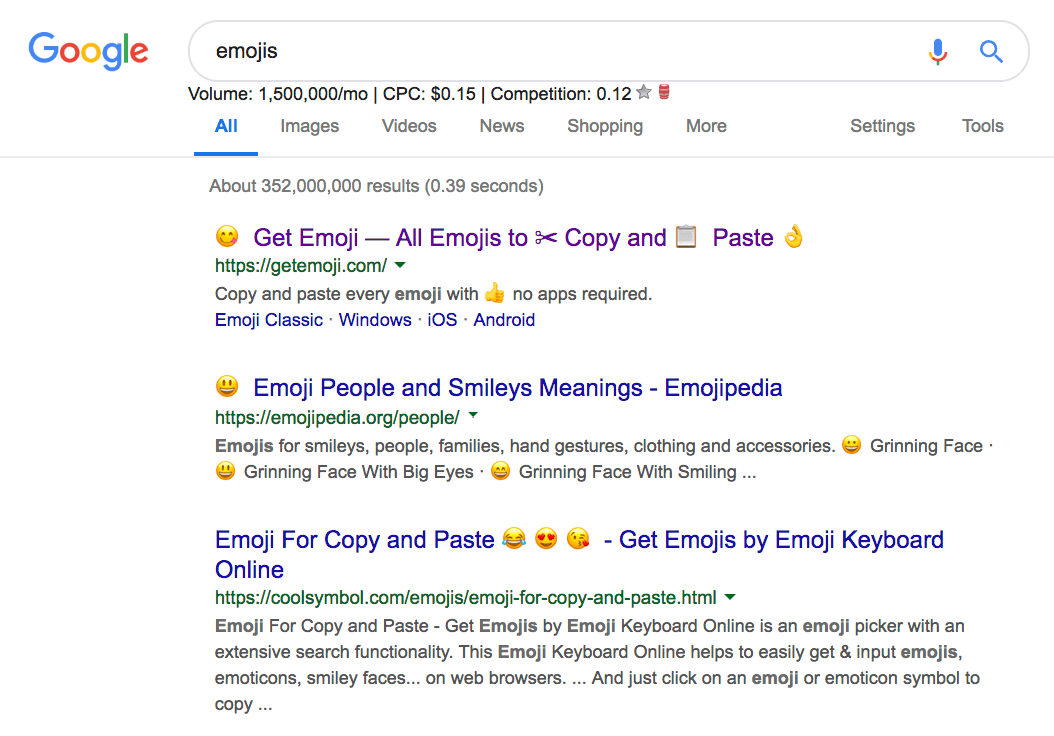The image size is (1054, 736).
Task: Open the search Settings menu
Action: tap(882, 126)
